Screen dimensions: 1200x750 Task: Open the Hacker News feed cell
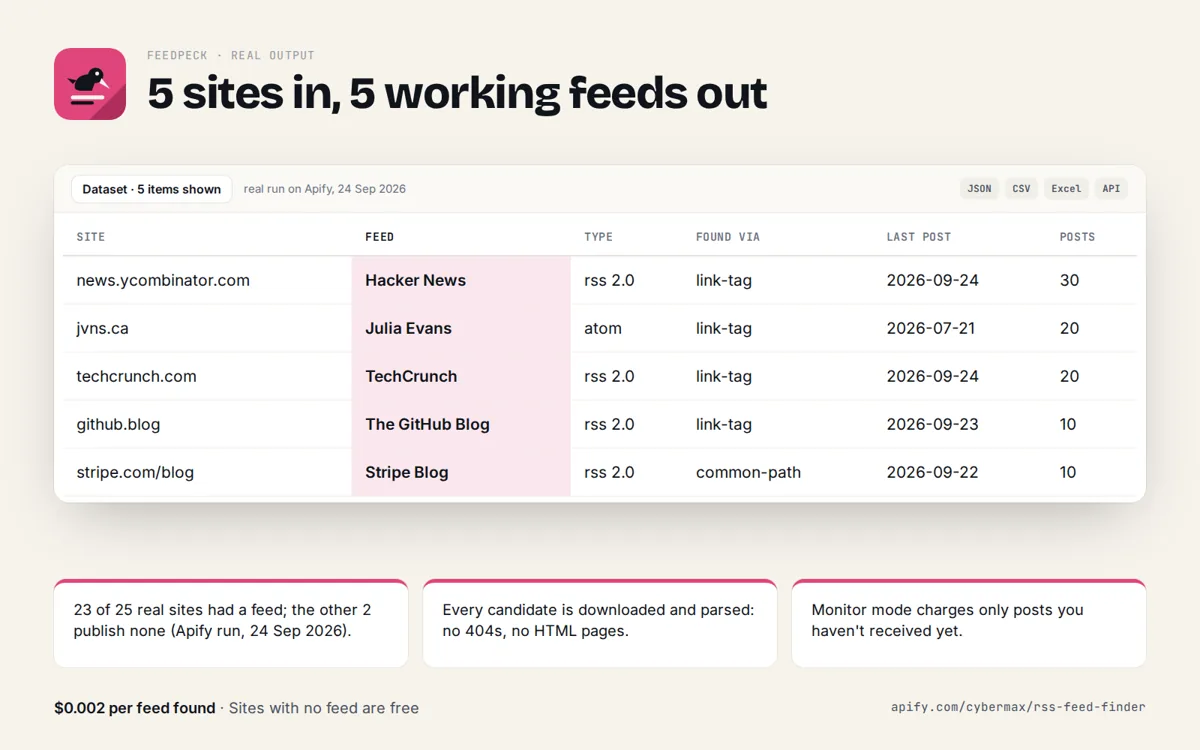click(461, 280)
